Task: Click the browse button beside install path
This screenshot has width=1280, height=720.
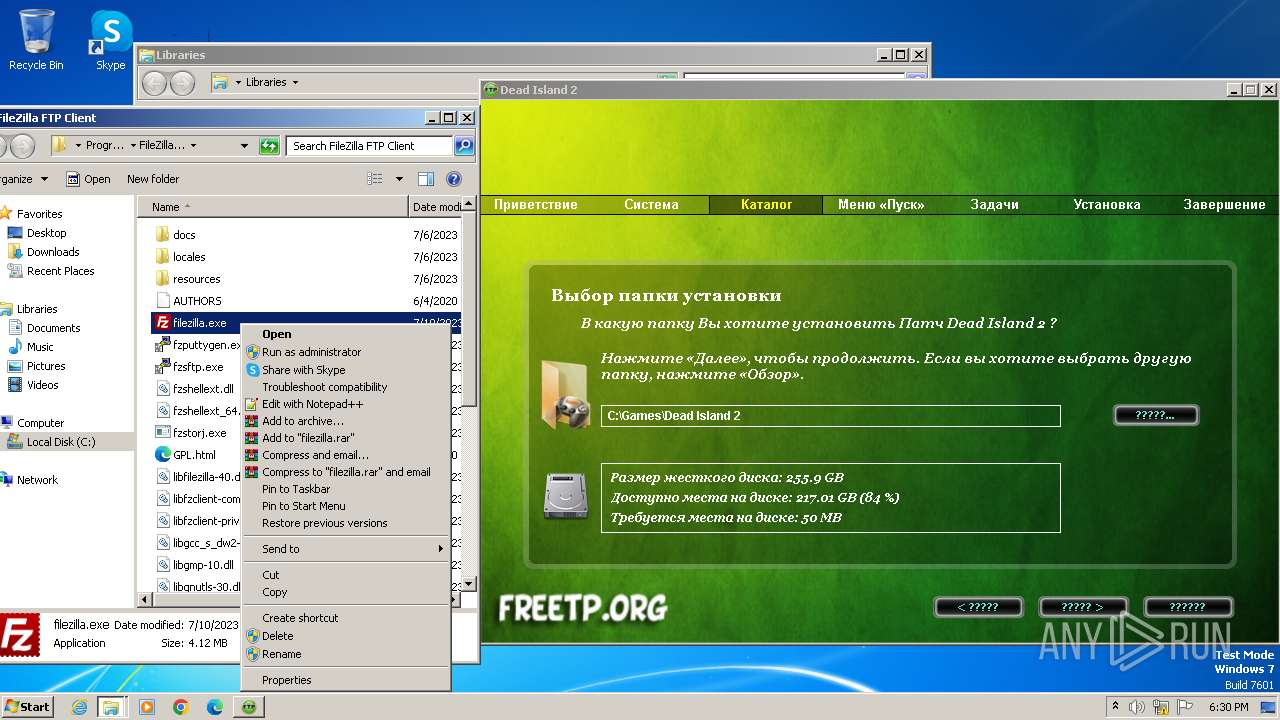Action: [1155, 415]
